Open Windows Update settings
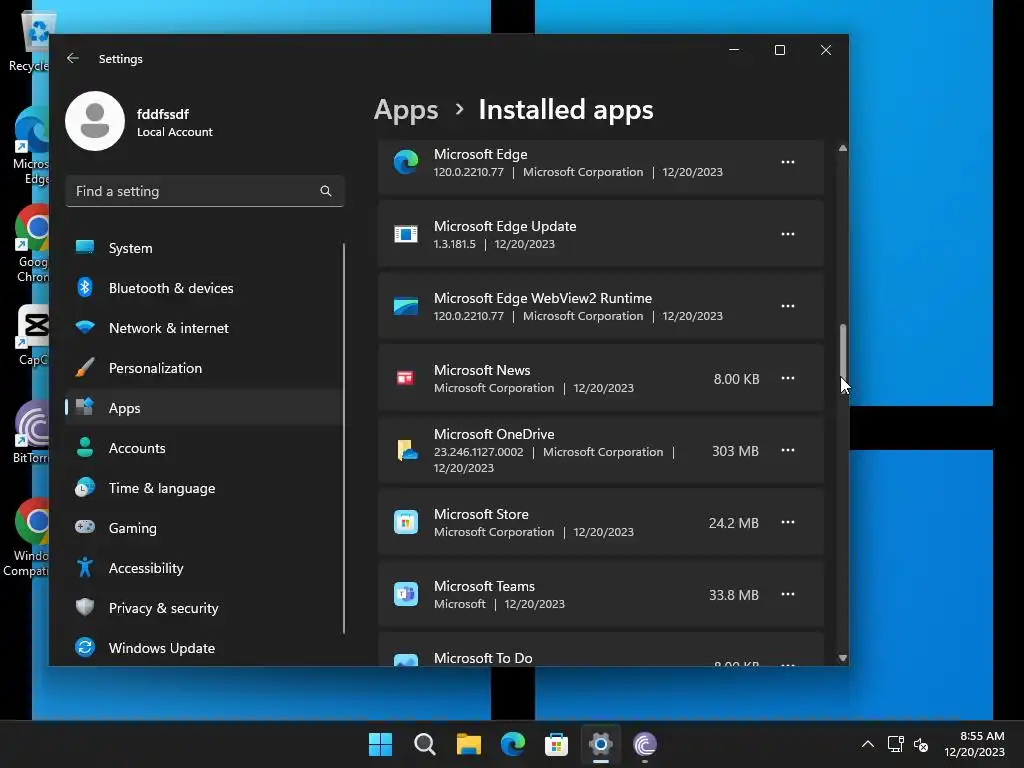Image resolution: width=1024 pixels, height=768 pixels. coord(204,648)
